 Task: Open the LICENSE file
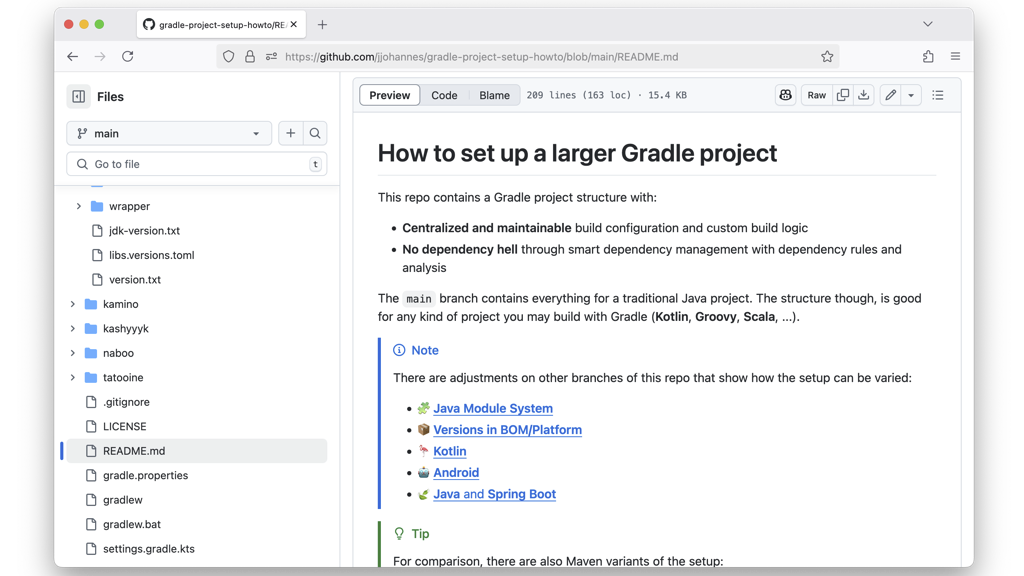124,426
